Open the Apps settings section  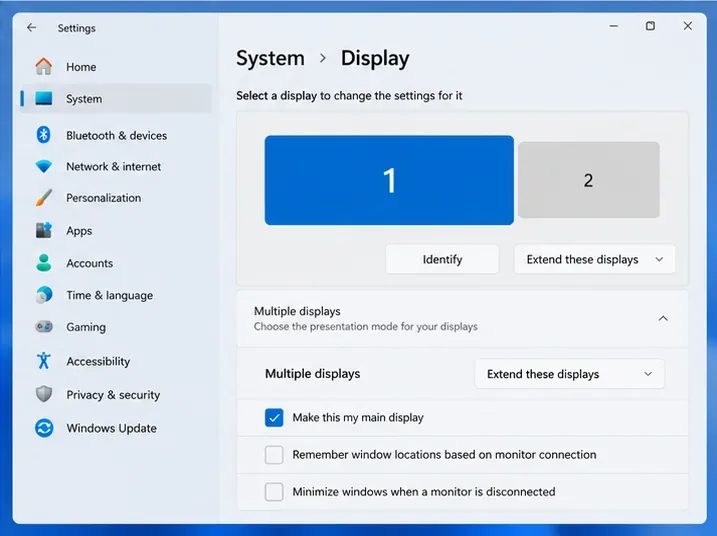pos(117,230)
